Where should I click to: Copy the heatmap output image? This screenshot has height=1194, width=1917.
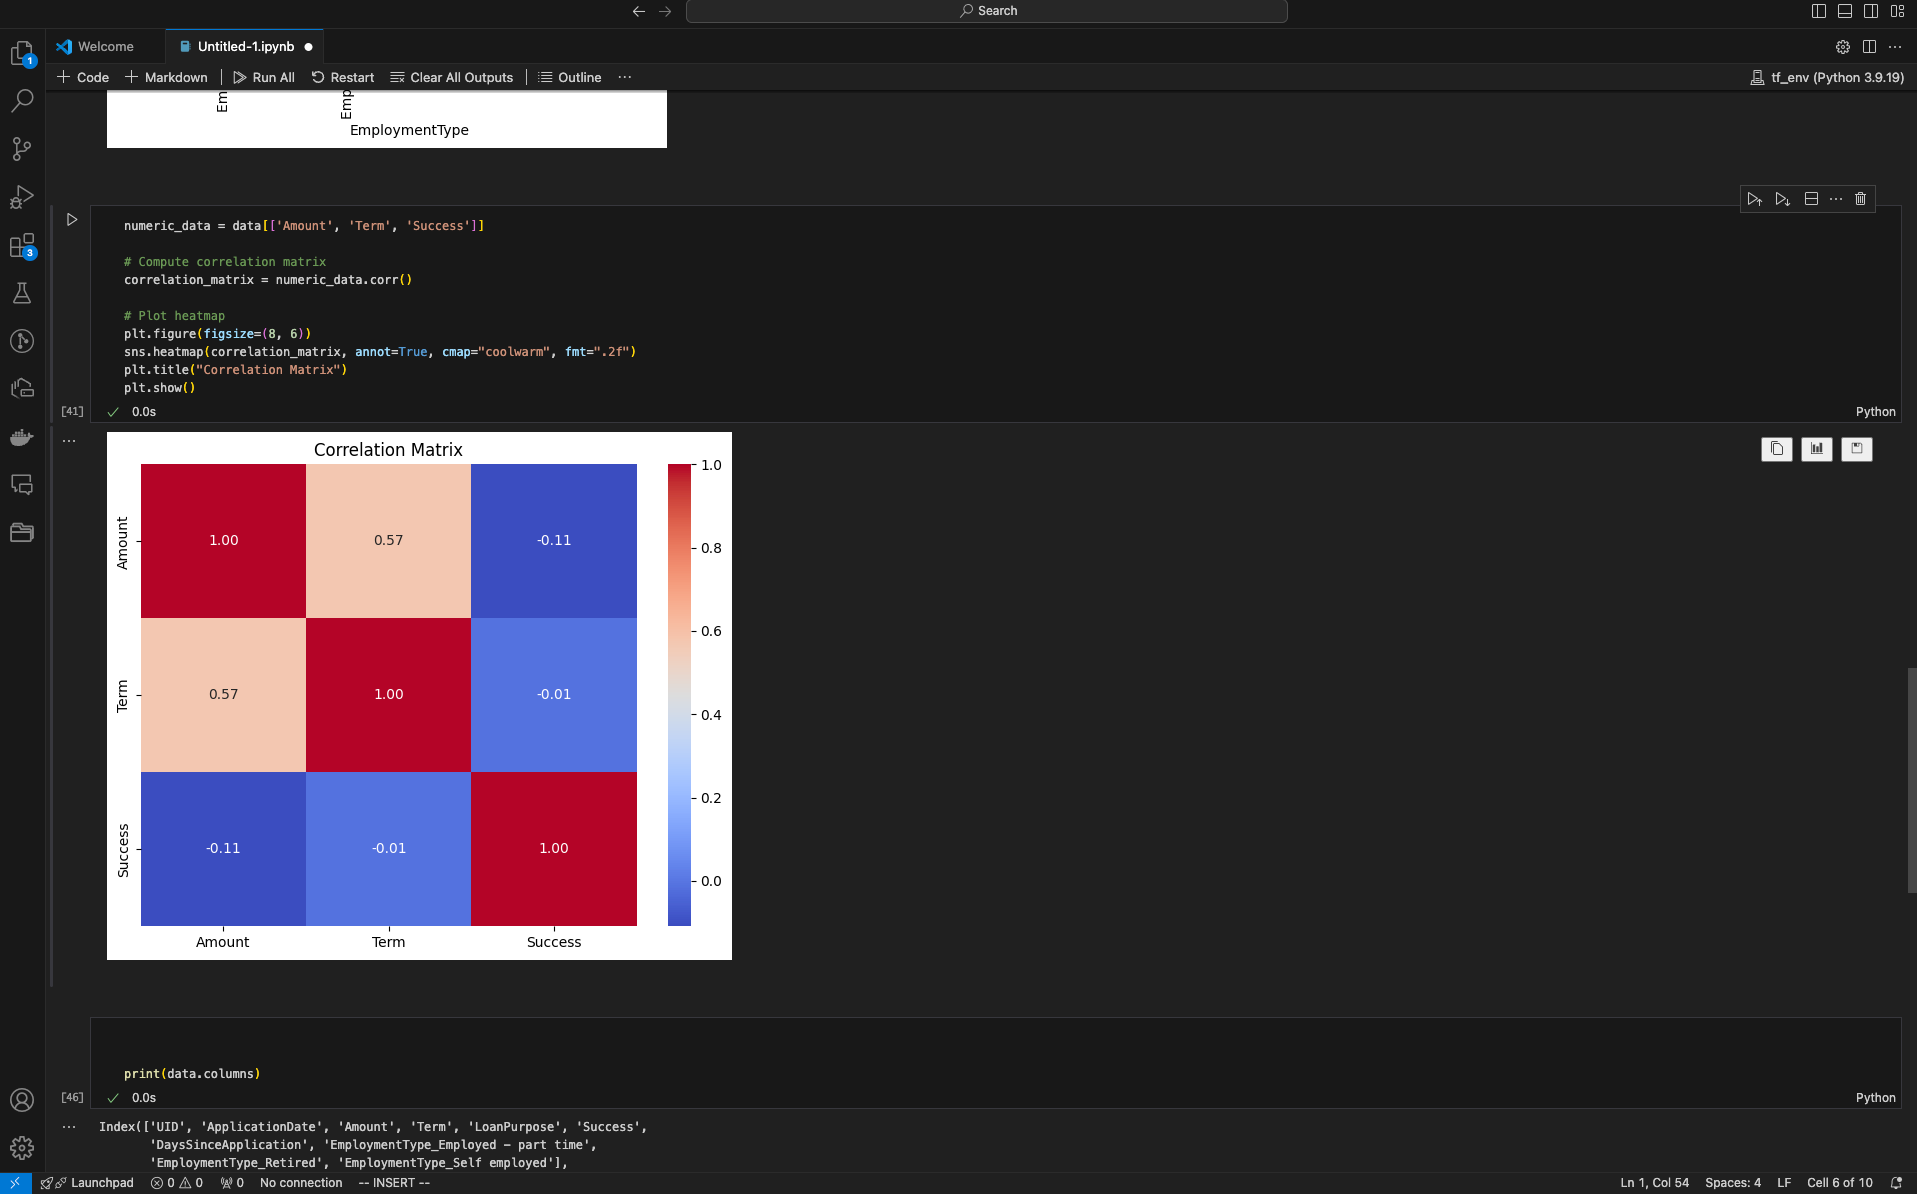pos(1777,449)
